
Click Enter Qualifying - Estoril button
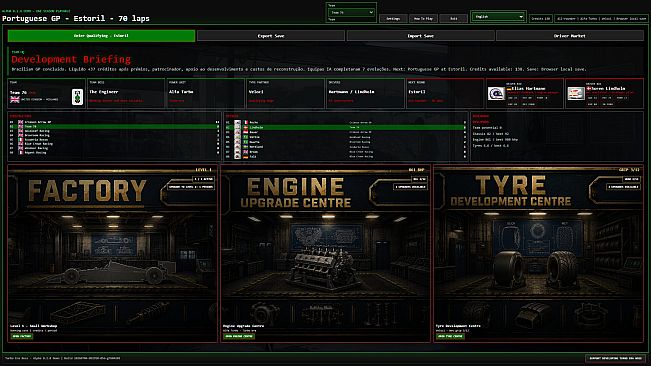[x=101, y=36]
